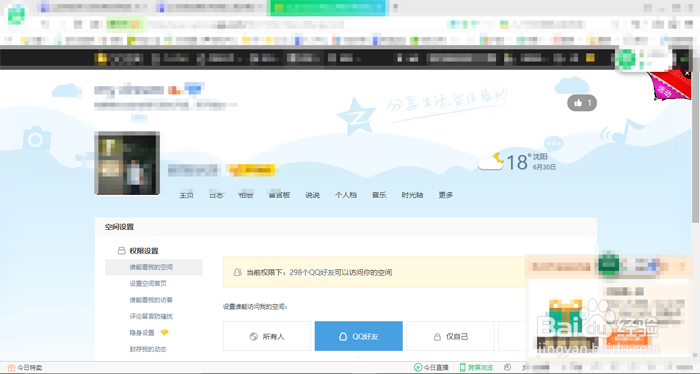Click the 权限设置 section header
The height and width of the screenshot is (374, 700).
[144, 251]
